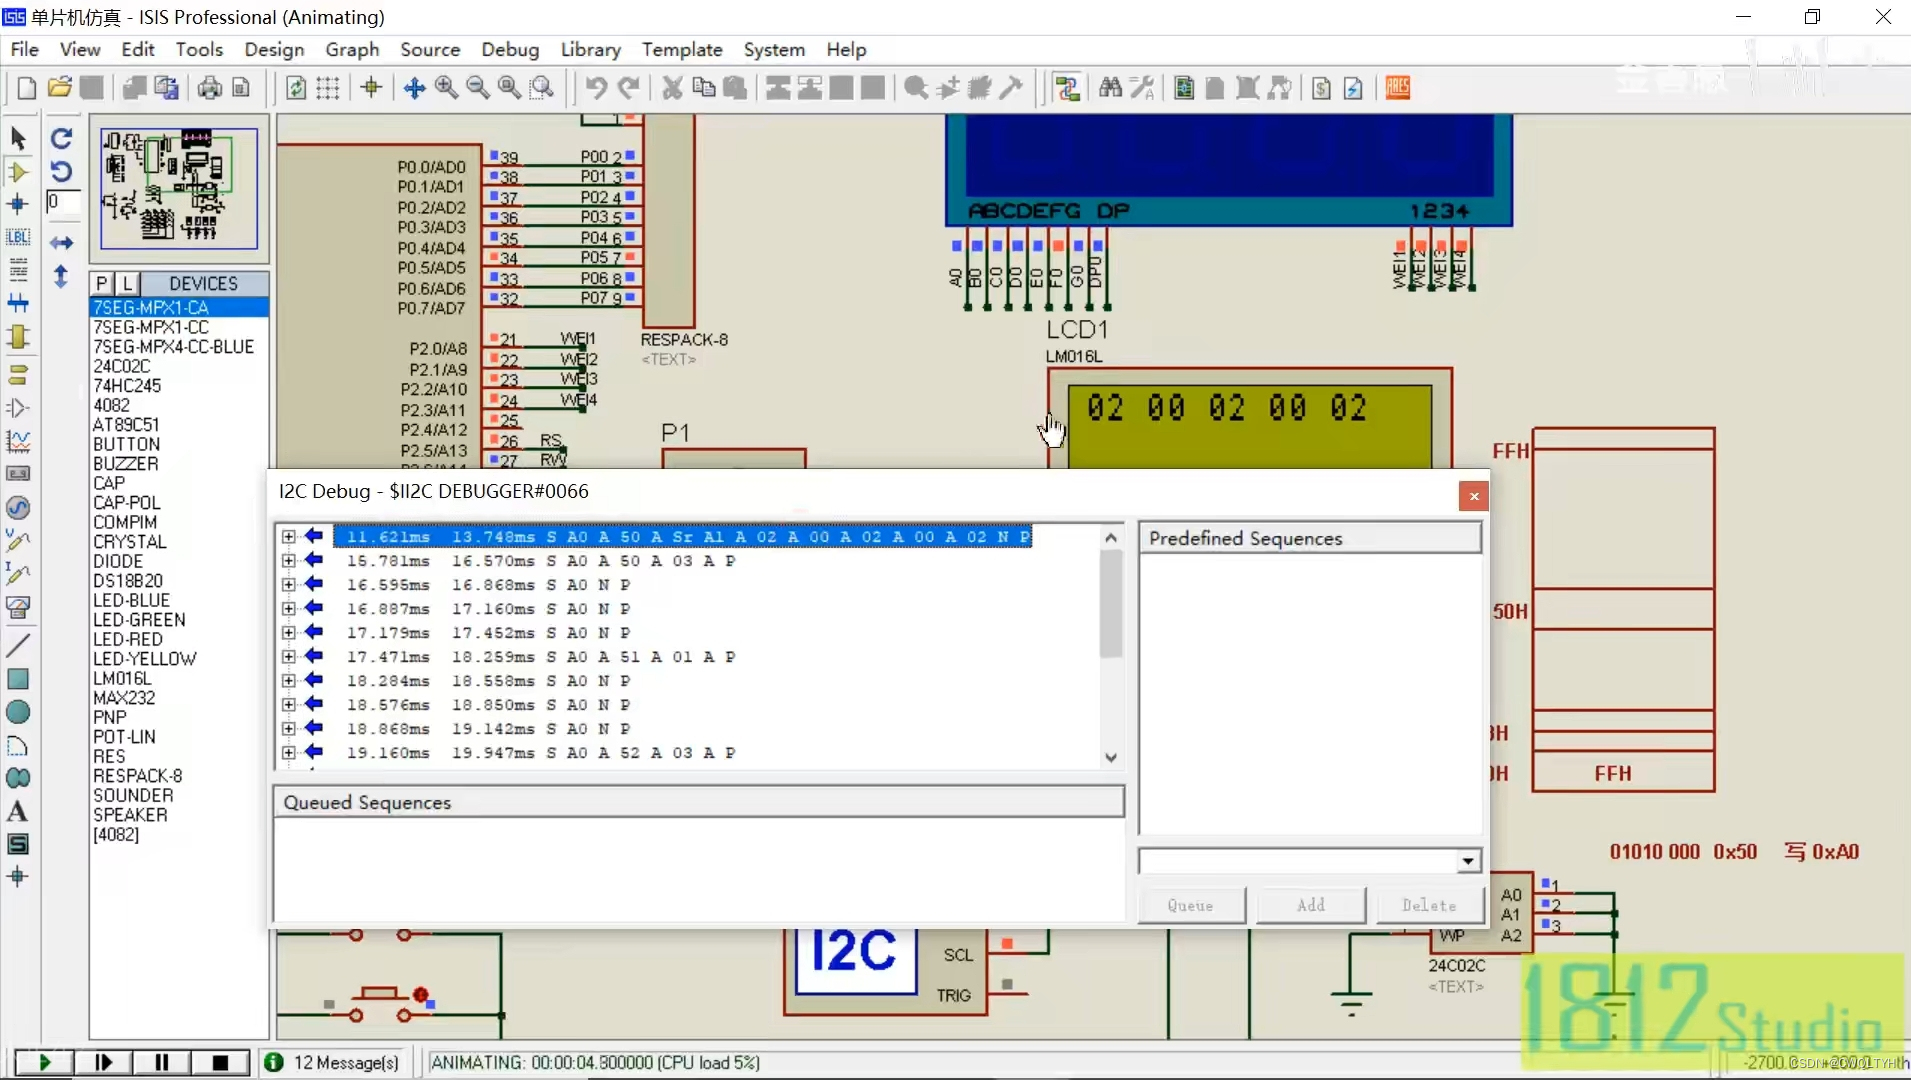Select the 2D Circle graphics tool
This screenshot has height=1080, width=1911.
[x=18, y=712]
